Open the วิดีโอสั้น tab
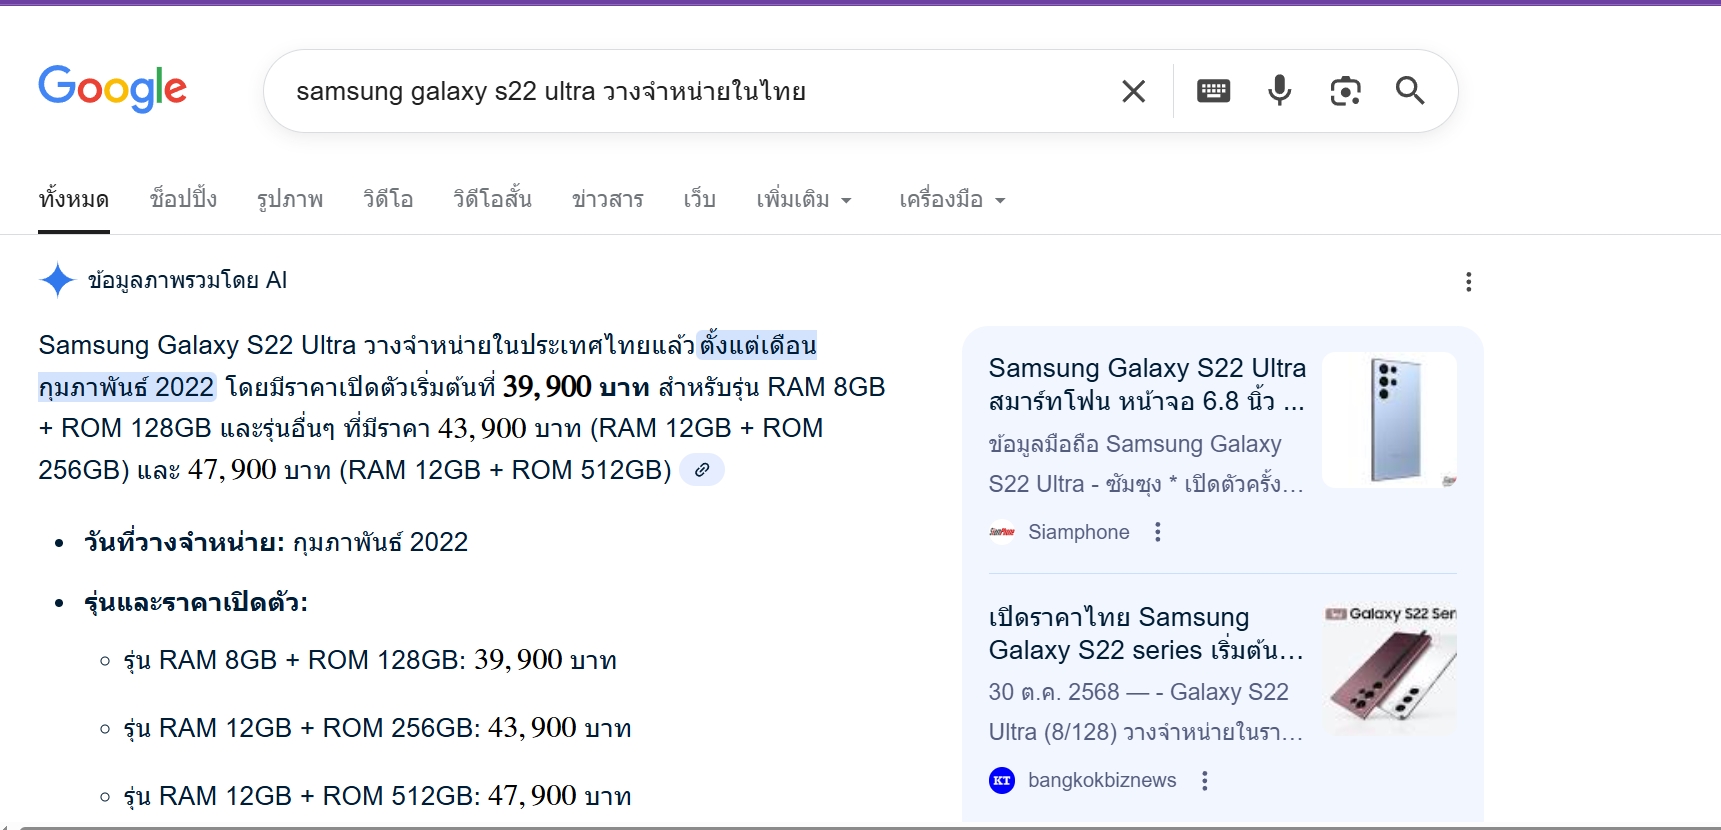The image size is (1721, 830). [x=492, y=199]
